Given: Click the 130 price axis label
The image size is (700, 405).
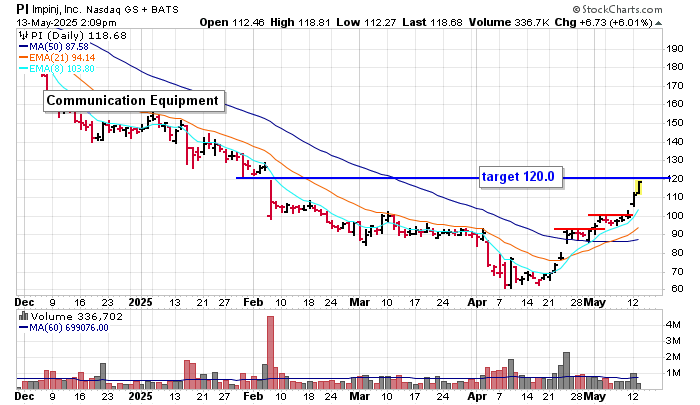Looking at the screenshot, I should (675, 160).
